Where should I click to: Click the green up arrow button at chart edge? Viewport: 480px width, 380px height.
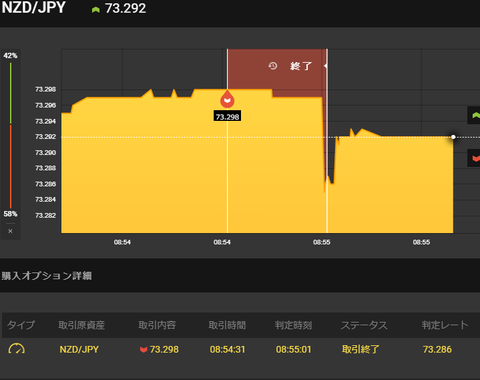coord(475,115)
